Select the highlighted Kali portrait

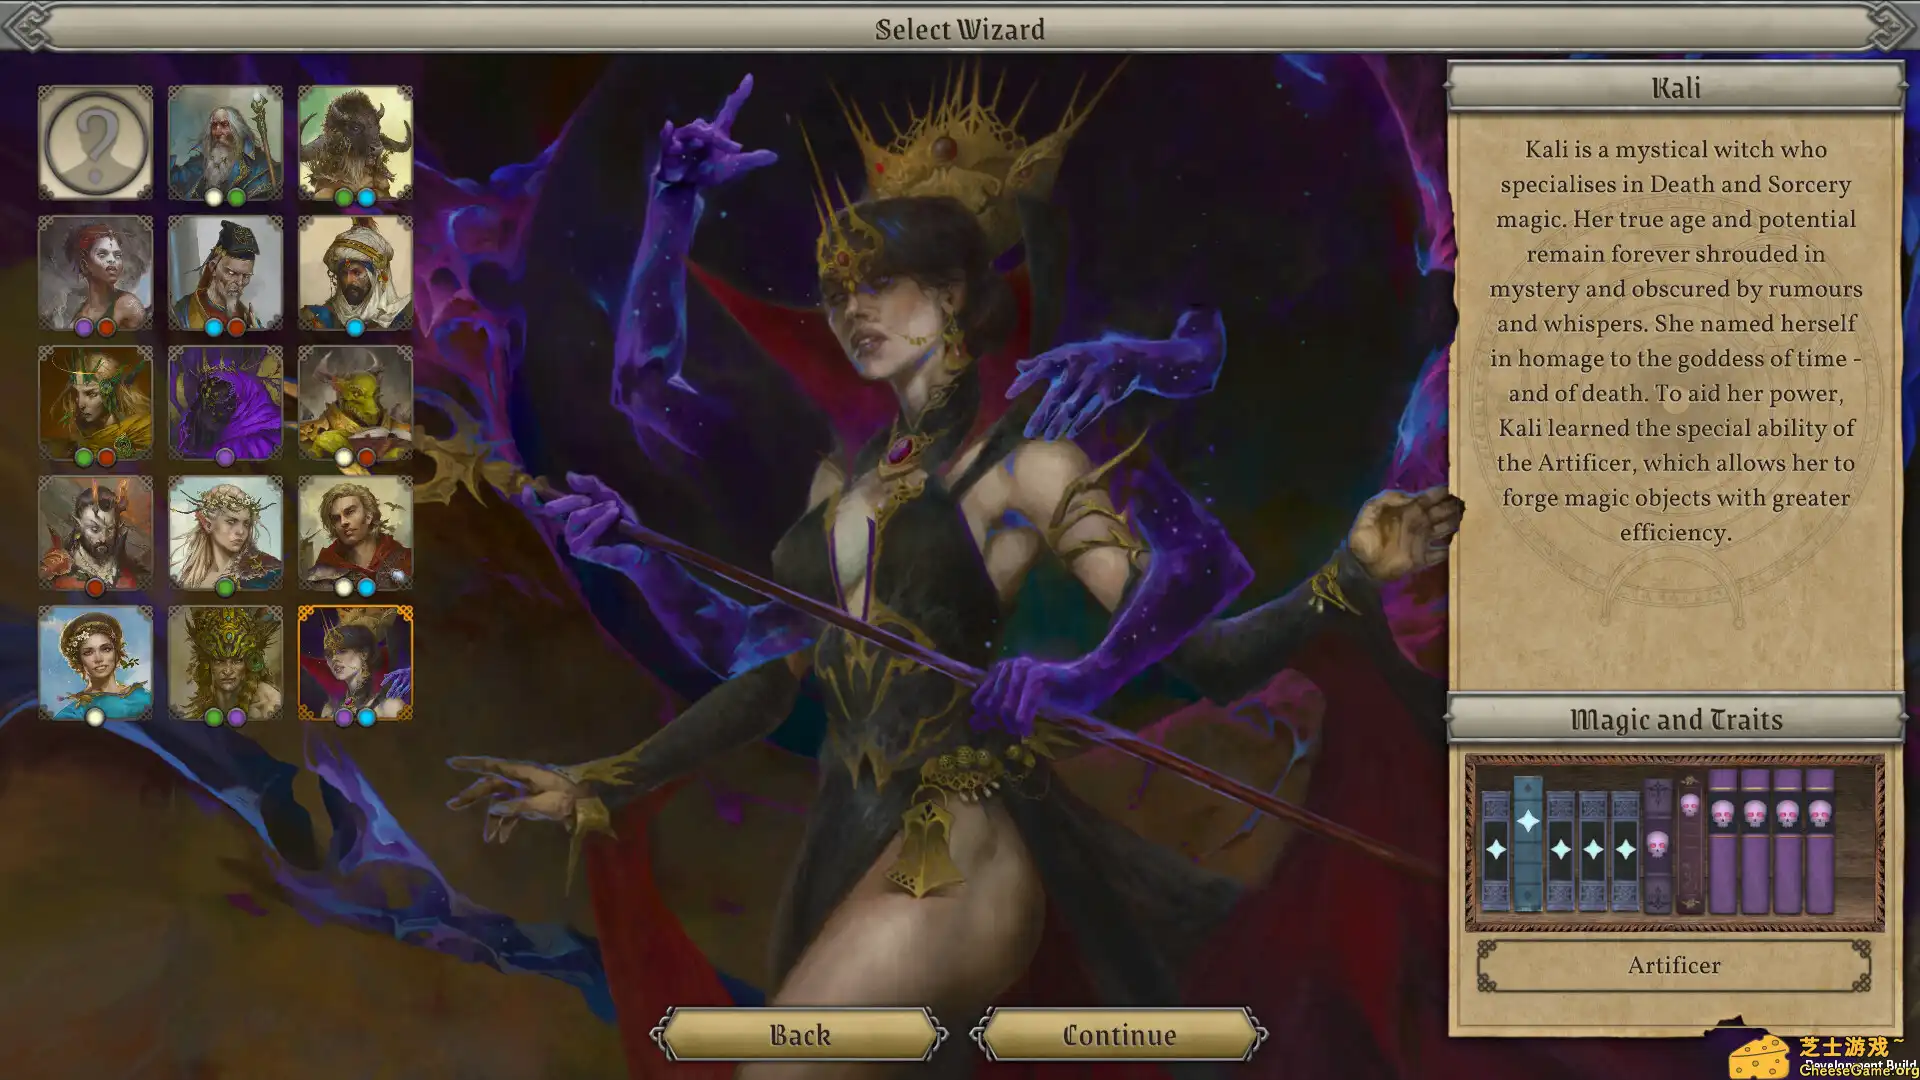tap(355, 662)
